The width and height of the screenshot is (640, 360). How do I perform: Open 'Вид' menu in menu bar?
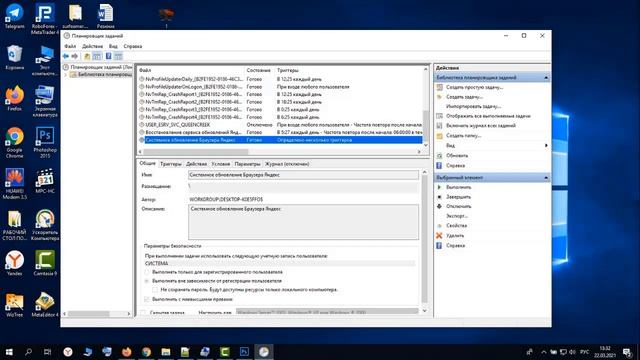(113, 46)
